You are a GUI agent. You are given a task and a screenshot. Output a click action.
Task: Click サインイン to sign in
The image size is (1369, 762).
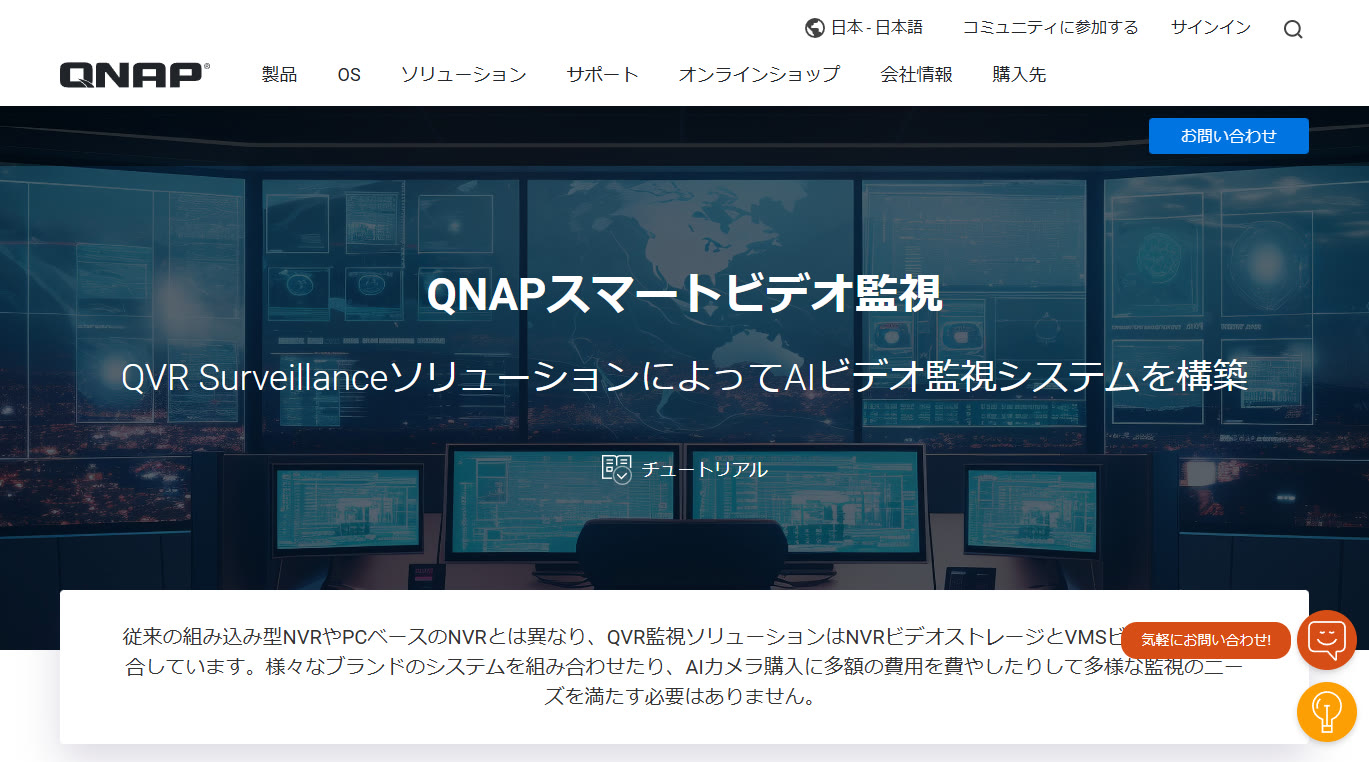(1210, 28)
